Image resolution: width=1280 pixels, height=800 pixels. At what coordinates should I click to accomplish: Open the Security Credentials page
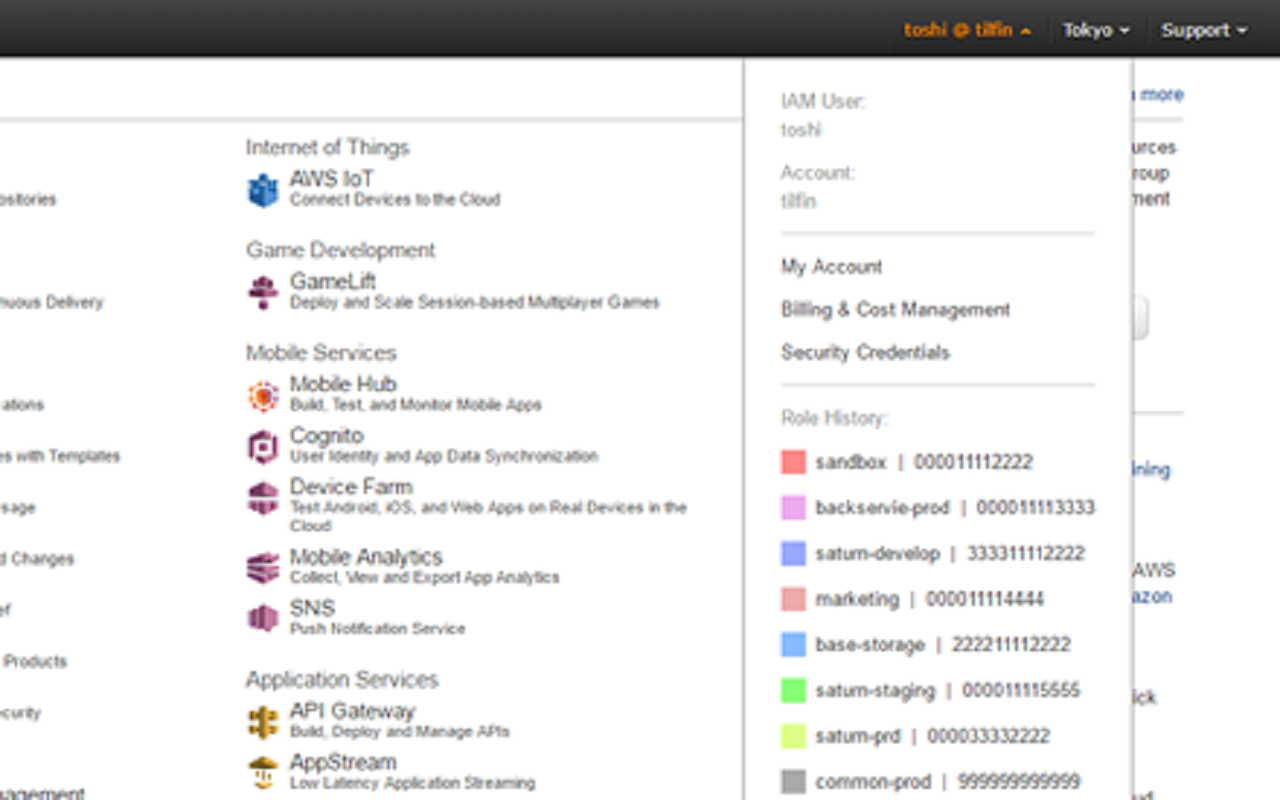tap(865, 352)
